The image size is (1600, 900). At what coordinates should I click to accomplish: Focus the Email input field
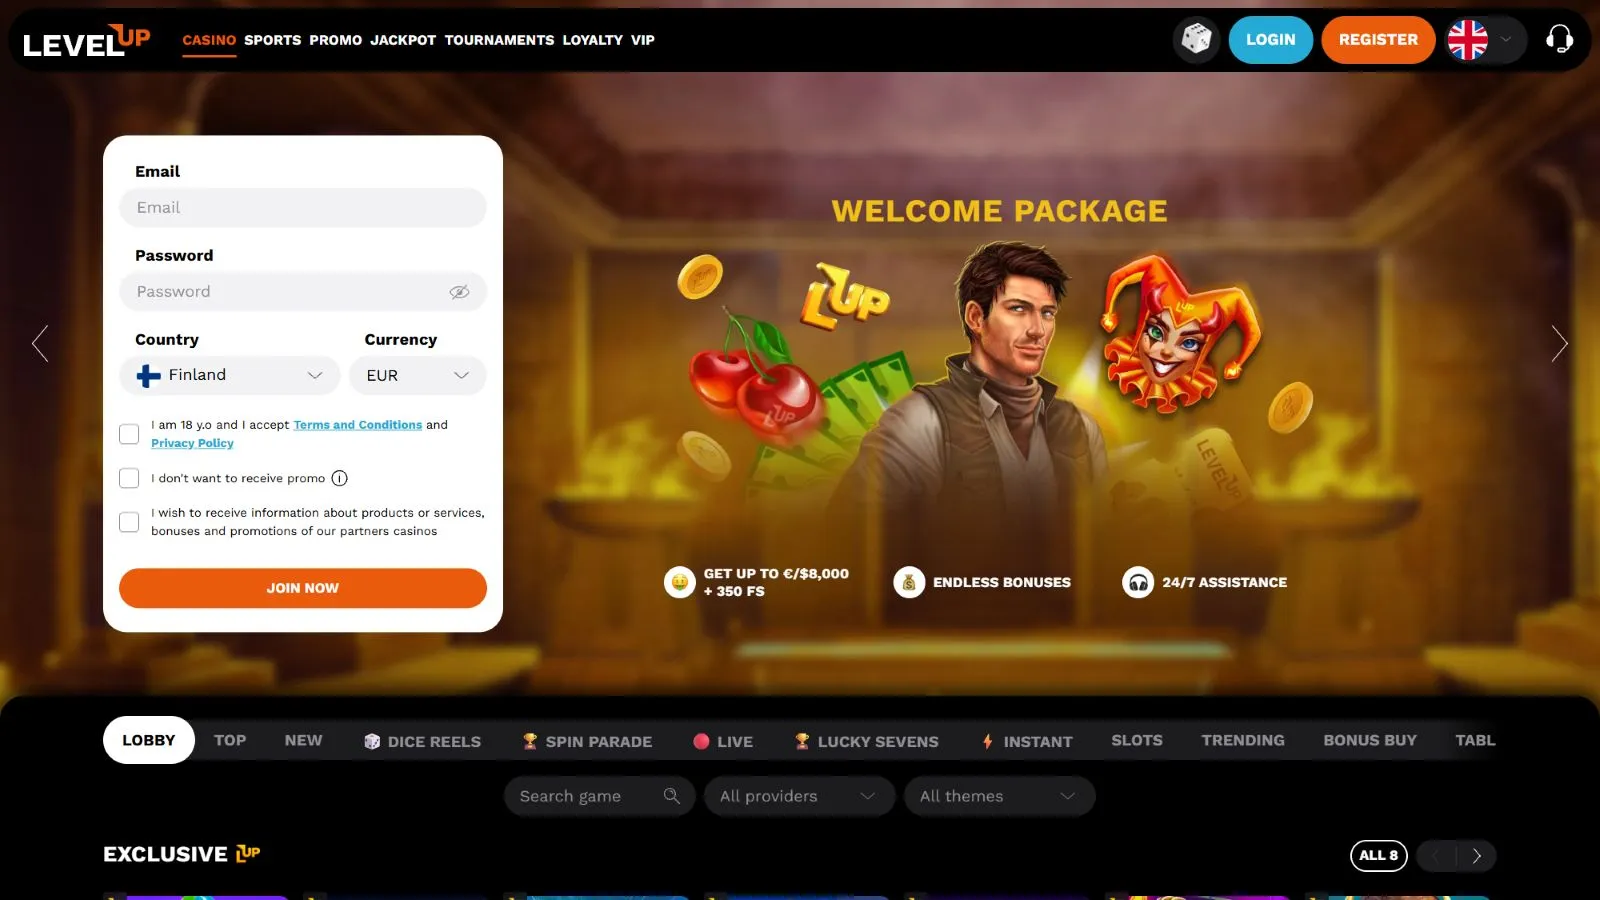pyautogui.click(x=303, y=208)
